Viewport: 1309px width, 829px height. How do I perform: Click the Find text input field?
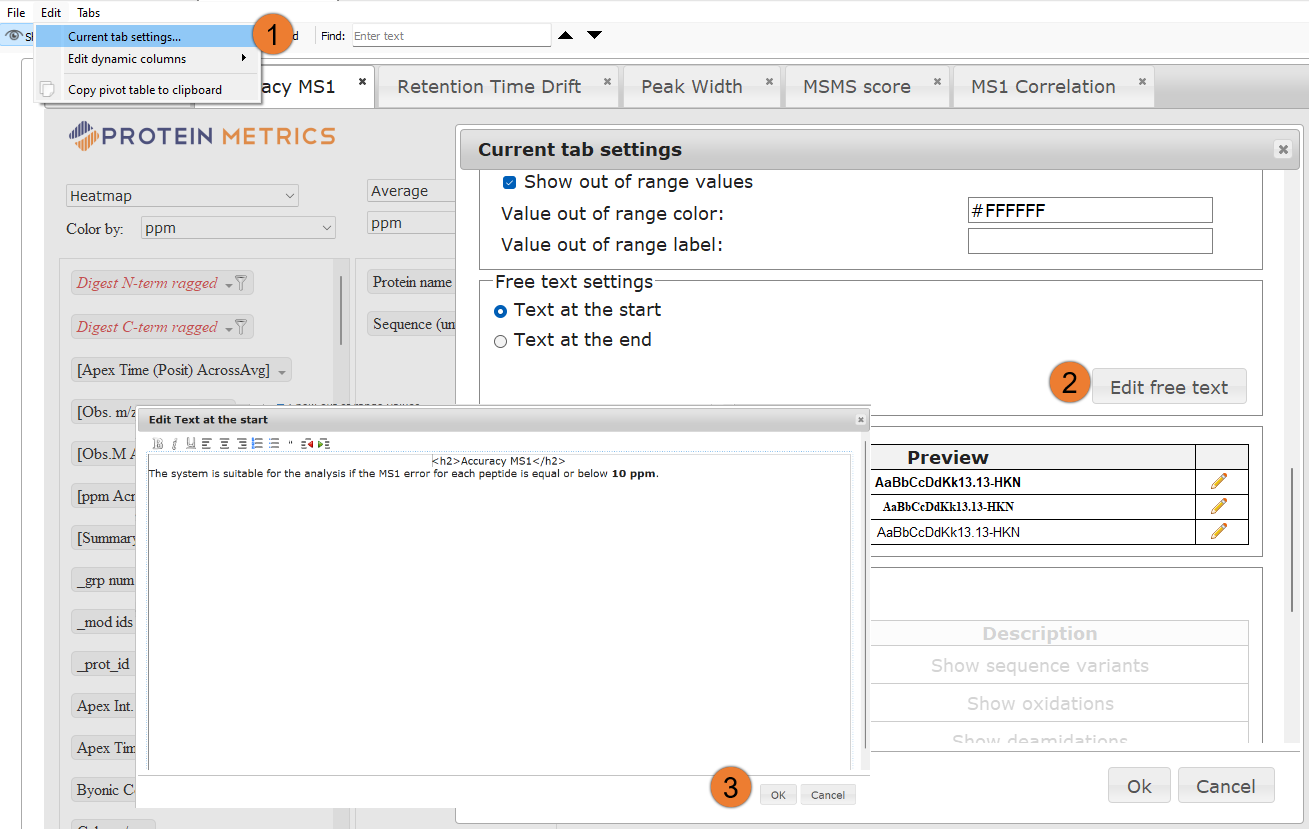(451, 34)
